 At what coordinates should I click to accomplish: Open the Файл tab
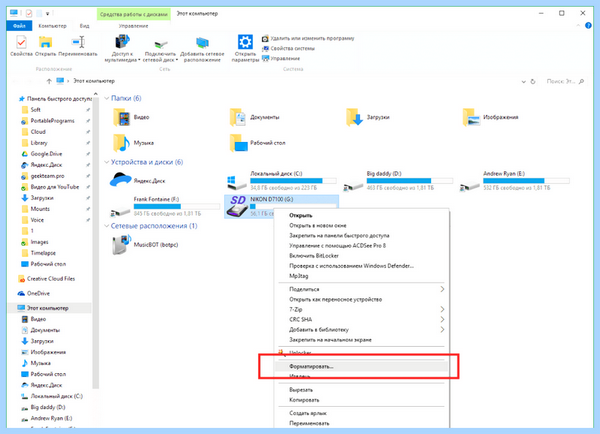click(x=19, y=26)
